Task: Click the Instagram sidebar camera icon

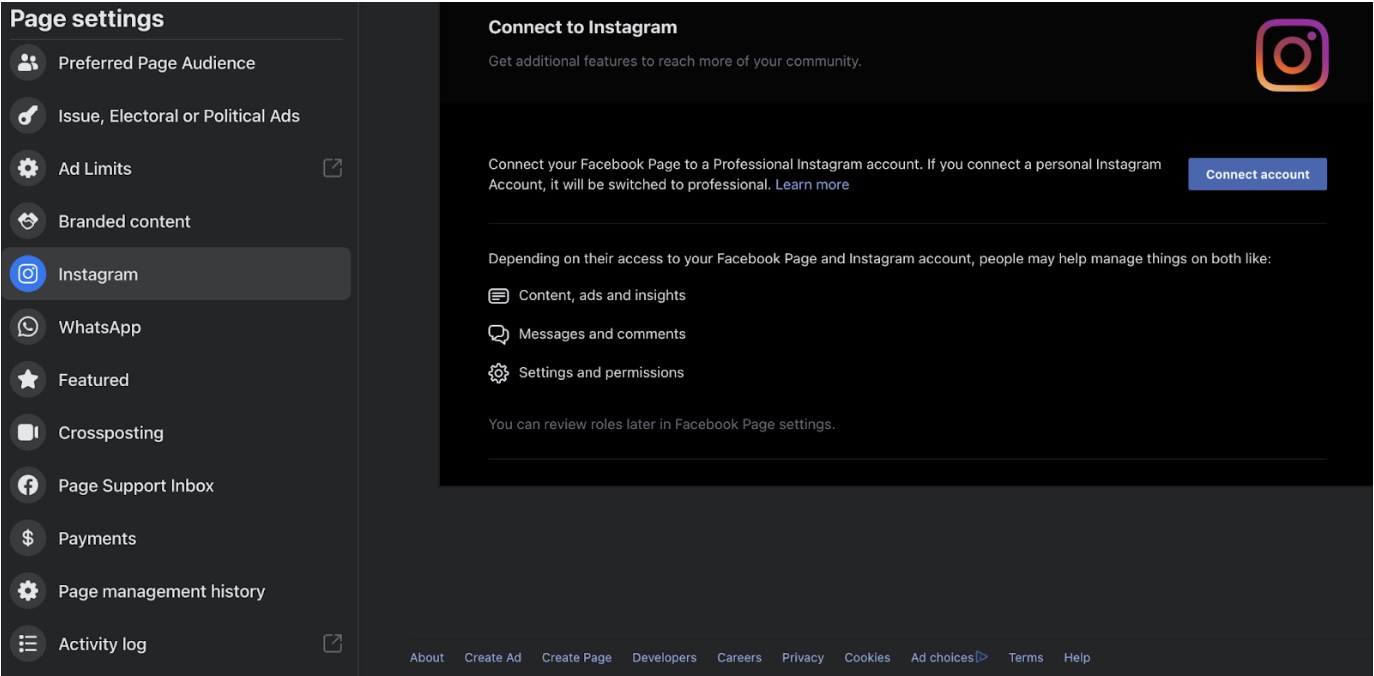Action: (x=28, y=274)
